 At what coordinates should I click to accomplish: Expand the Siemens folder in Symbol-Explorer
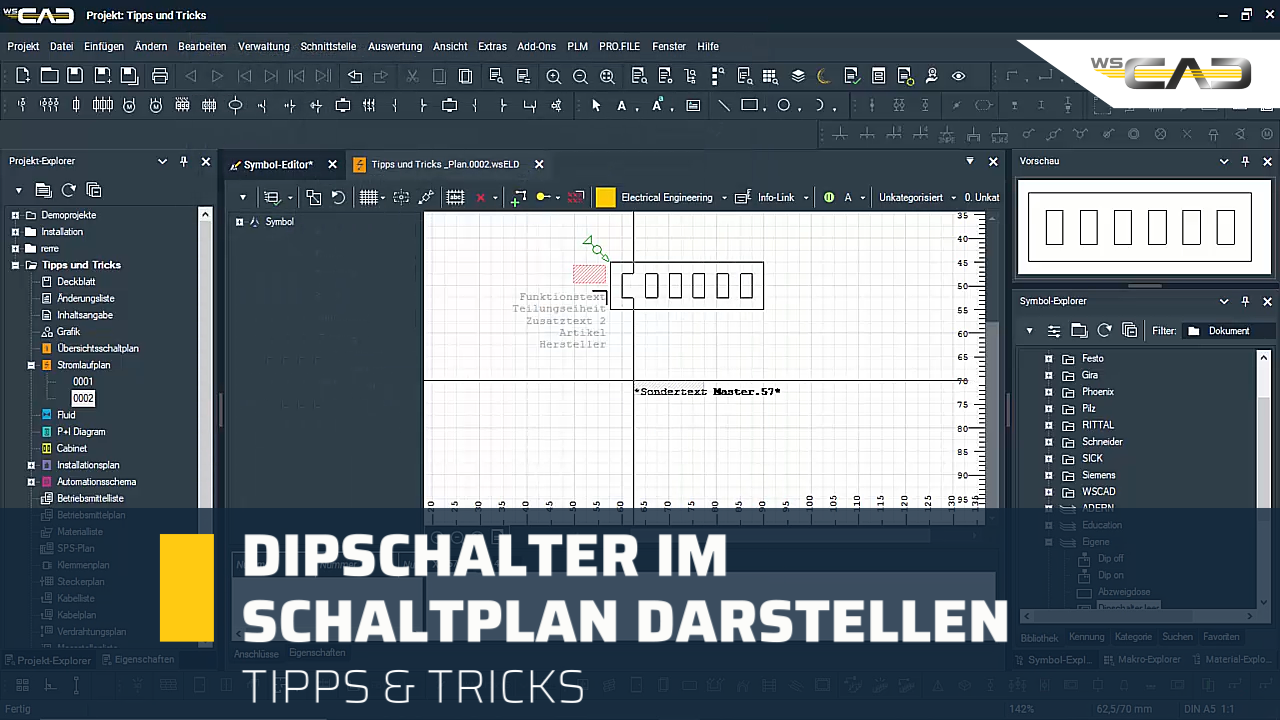[x=1048, y=475]
